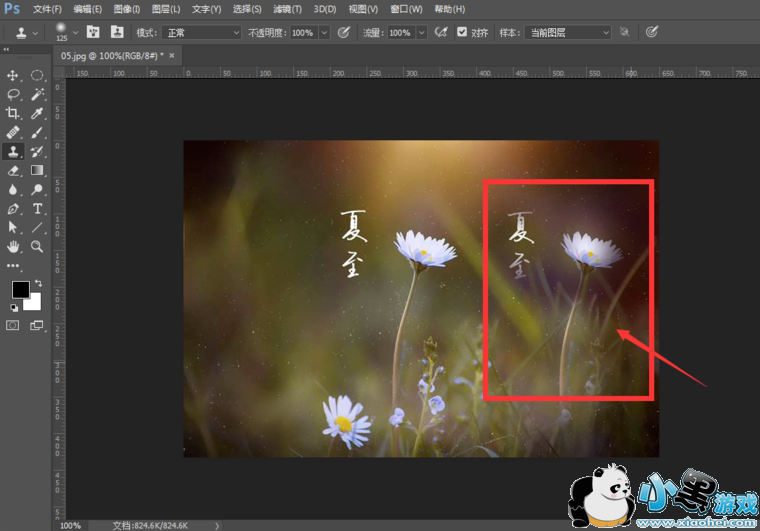Click the black foreground color swatch
This screenshot has height=531, width=760.
20,289
